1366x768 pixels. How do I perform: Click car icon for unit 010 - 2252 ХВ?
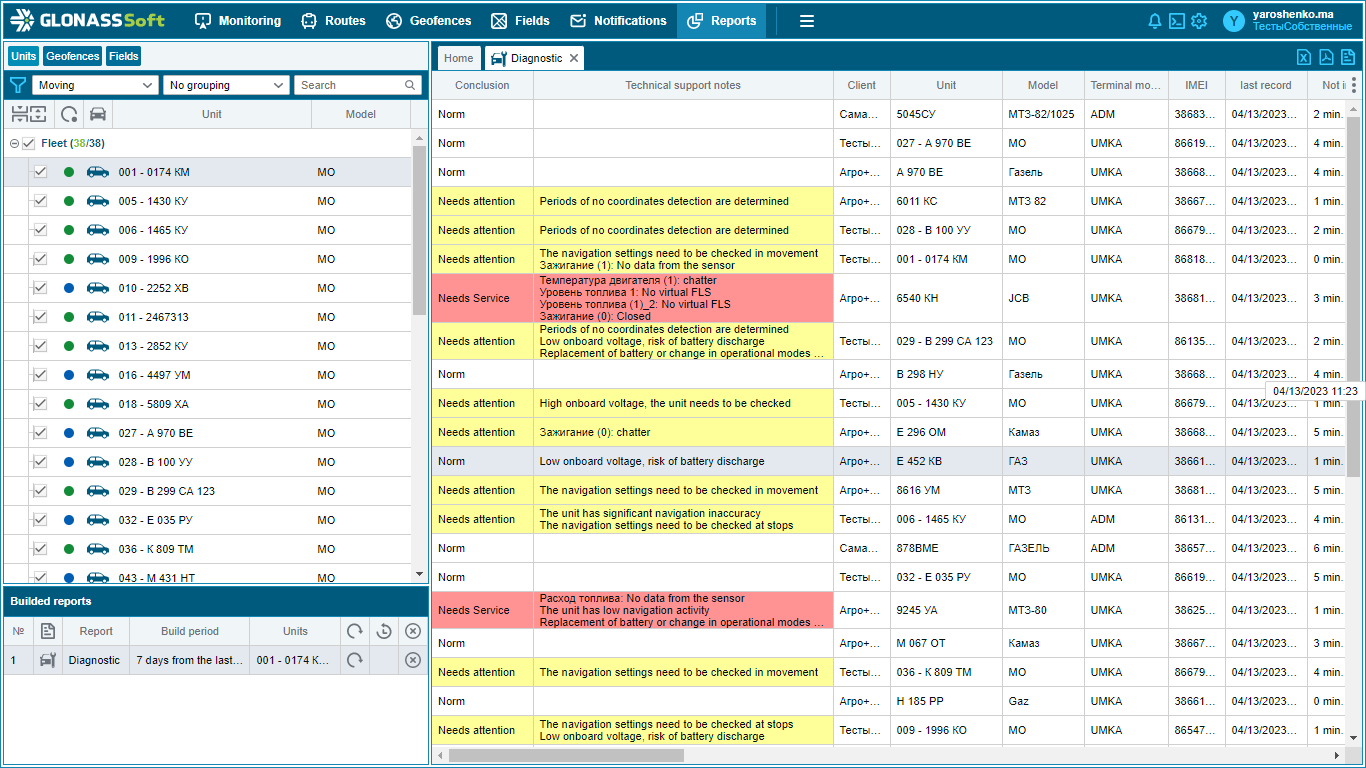coord(98,288)
